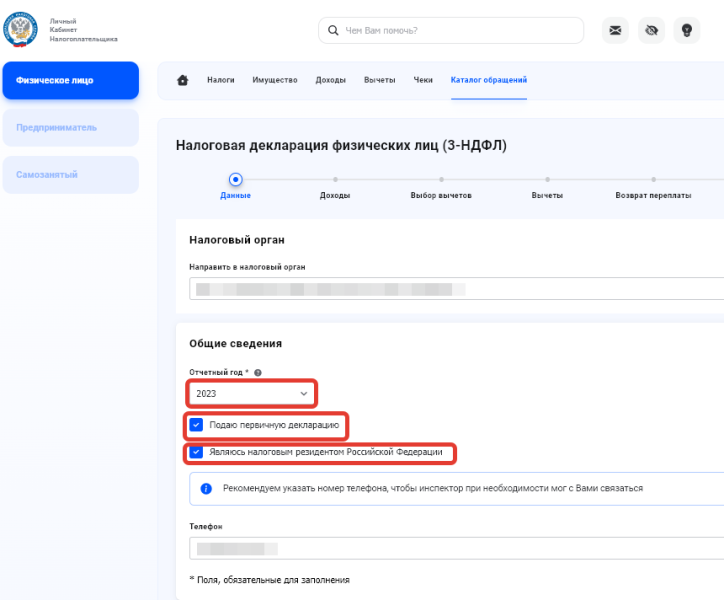The image size is (724, 600).
Task: Select the Физическое лицо profile button
Action: click(x=71, y=80)
